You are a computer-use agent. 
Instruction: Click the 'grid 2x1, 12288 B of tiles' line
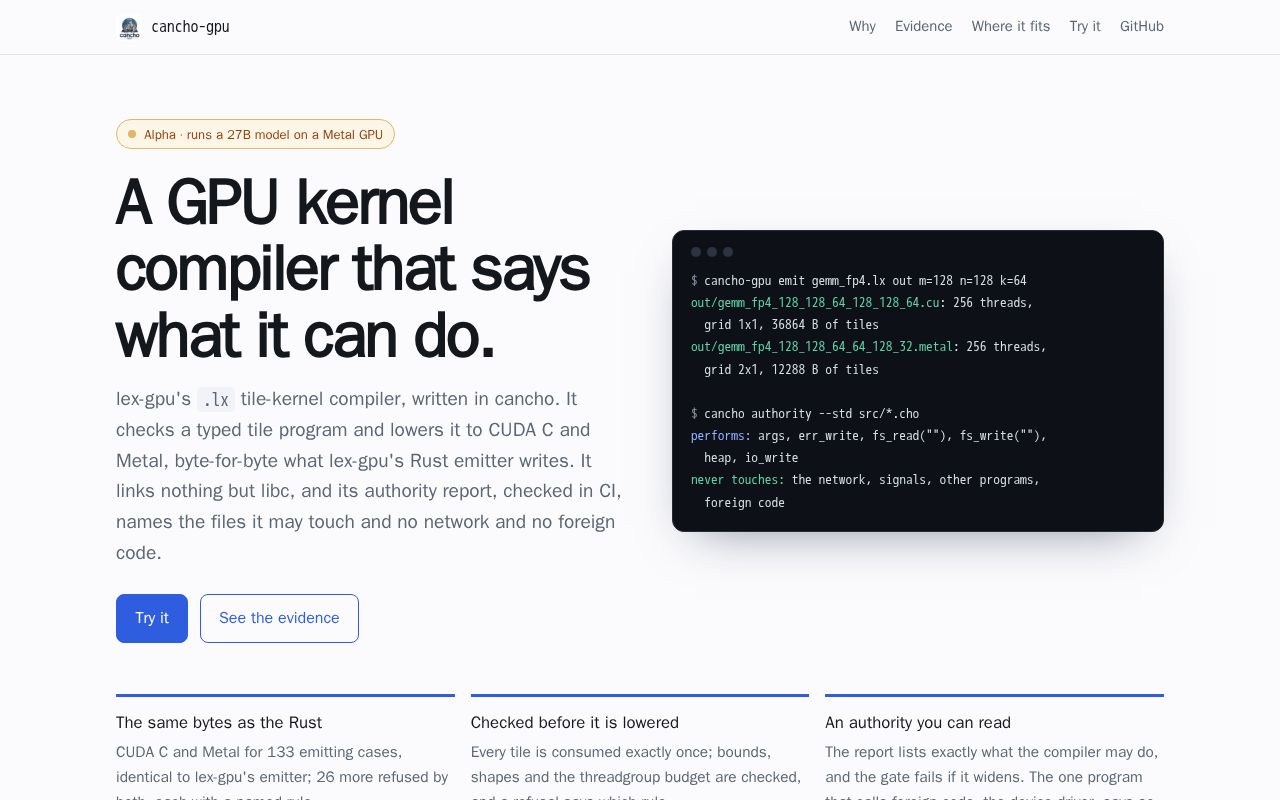(791, 369)
